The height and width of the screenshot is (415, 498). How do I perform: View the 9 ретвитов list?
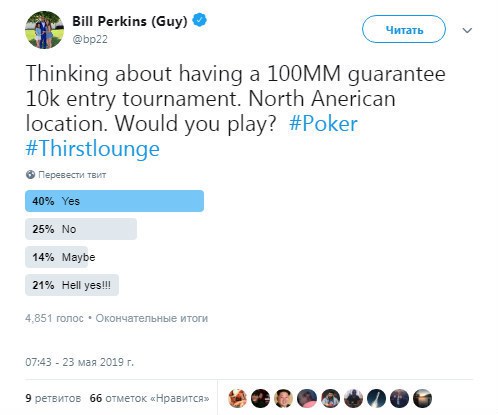pos(53,398)
